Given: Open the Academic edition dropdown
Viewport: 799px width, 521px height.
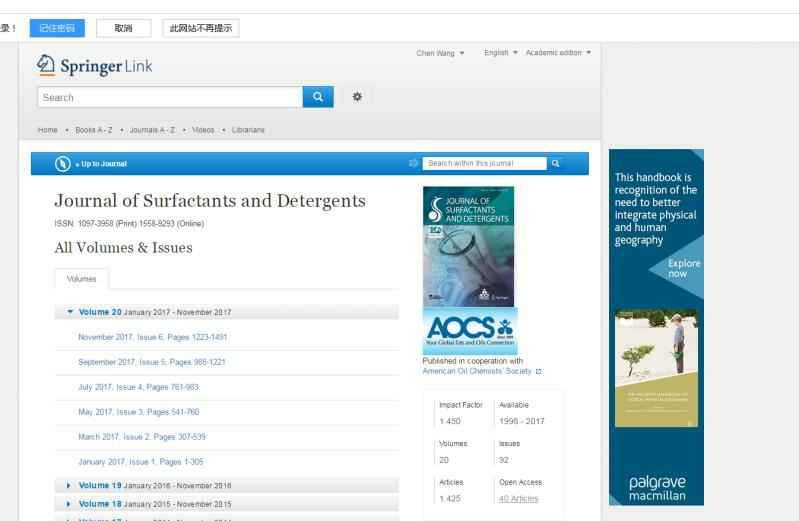Looking at the screenshot, I should click(x=558, y=53).
